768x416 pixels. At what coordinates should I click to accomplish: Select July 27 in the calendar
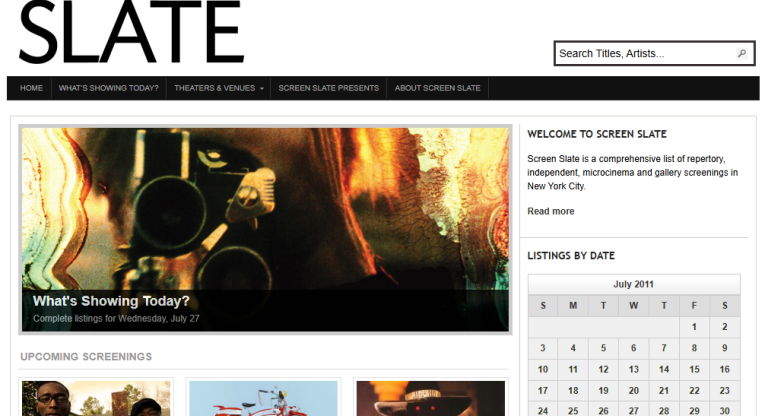click(633, 410)
